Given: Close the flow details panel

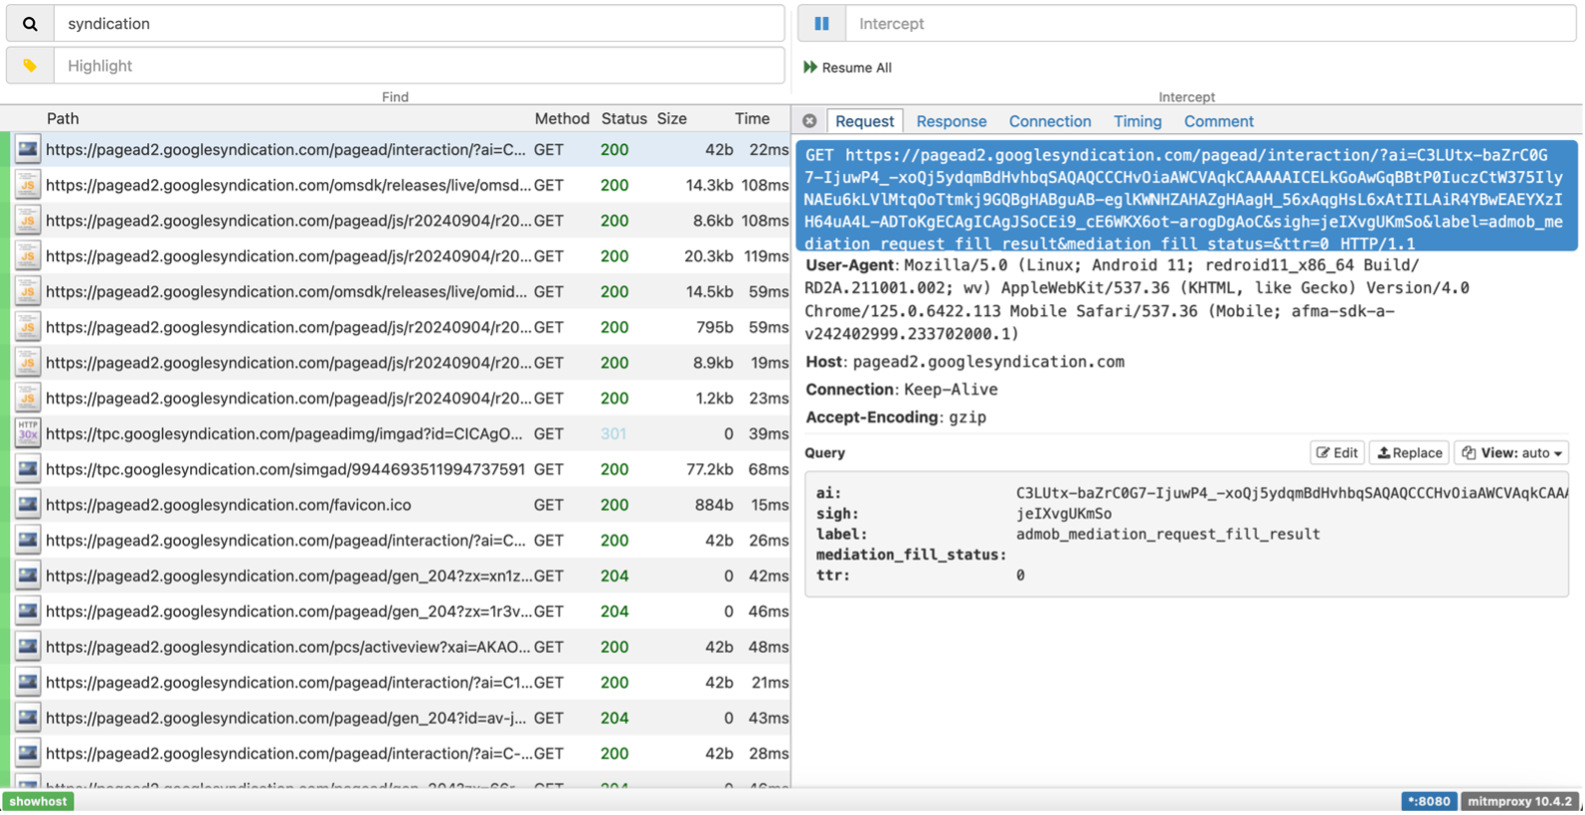Looking at the screenshot, I should [809, 121].
